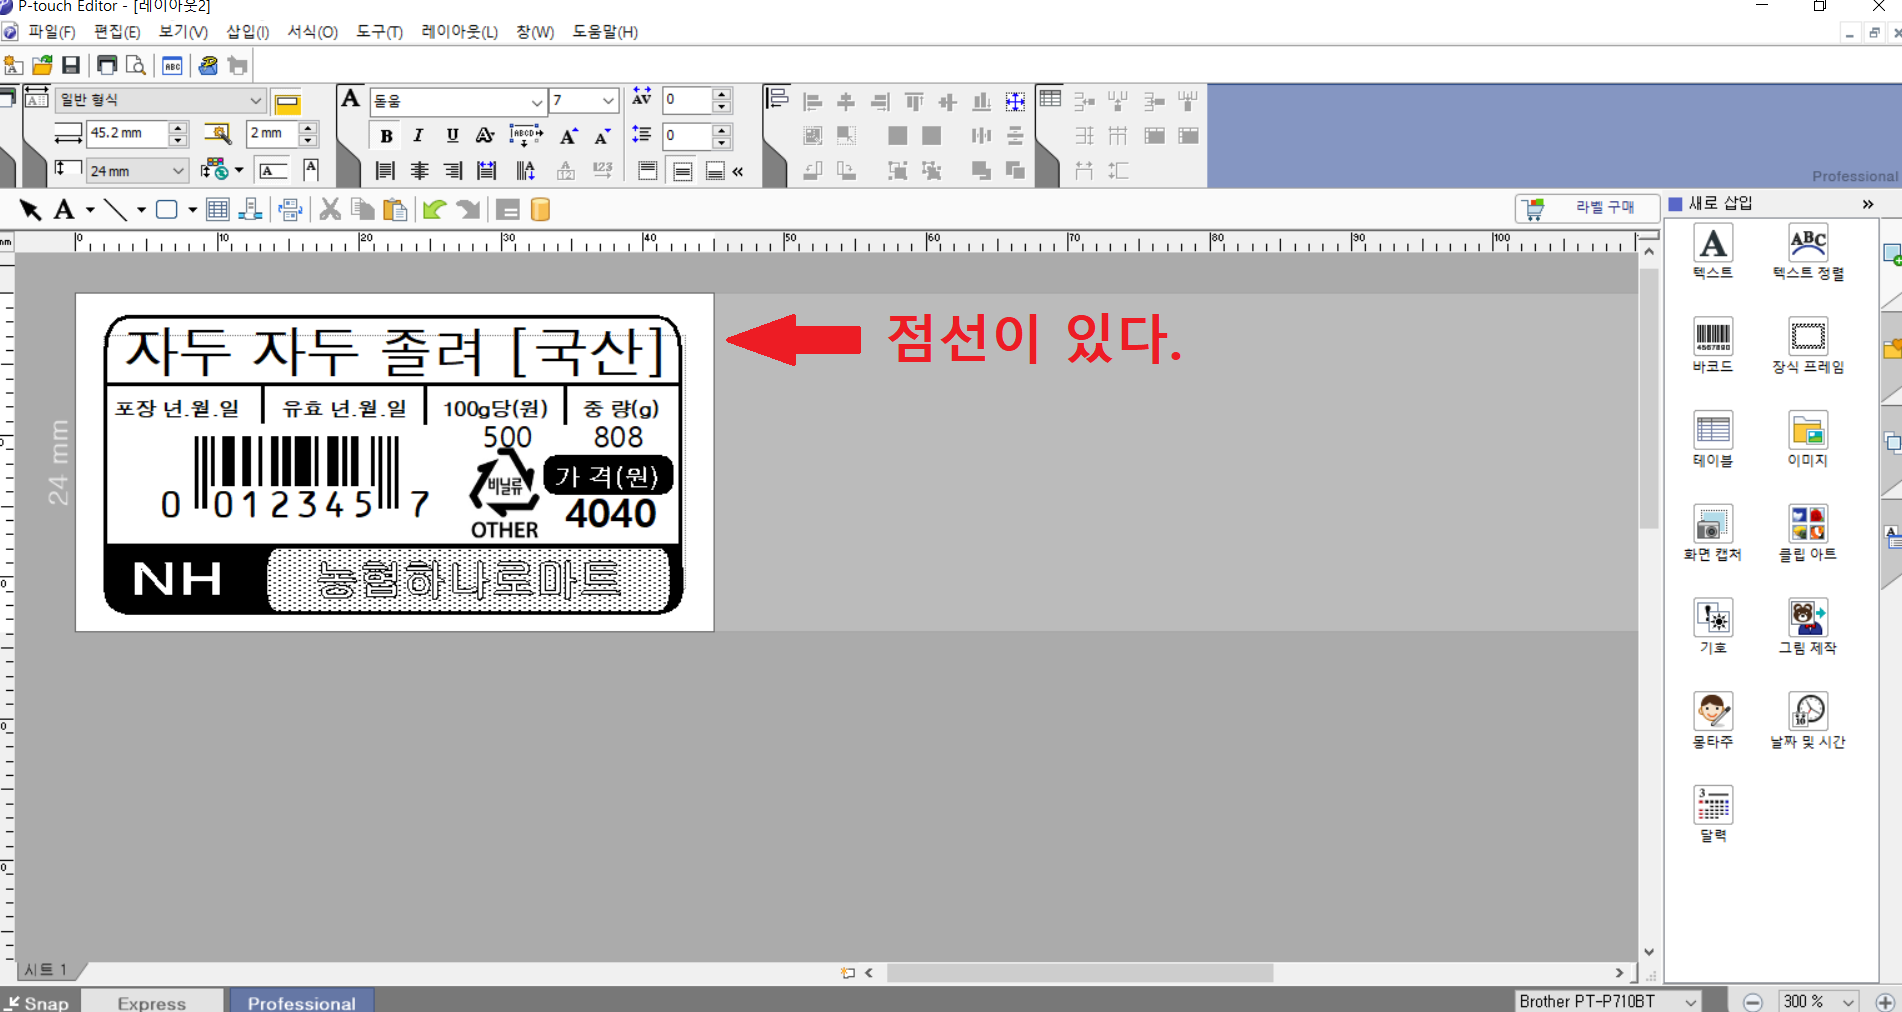This screenshot has width=1902, height=1012.
Task: Toggle landscape label orientation
Action: pos(273,170)
